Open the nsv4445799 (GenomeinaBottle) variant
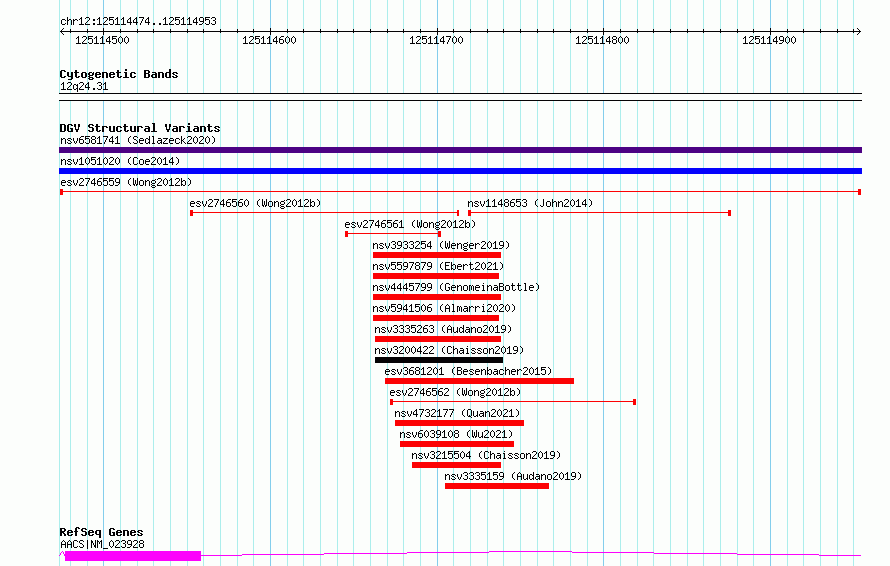Viewport: 890px width, 566px height. pyautogui.click(x=456, y=287)
